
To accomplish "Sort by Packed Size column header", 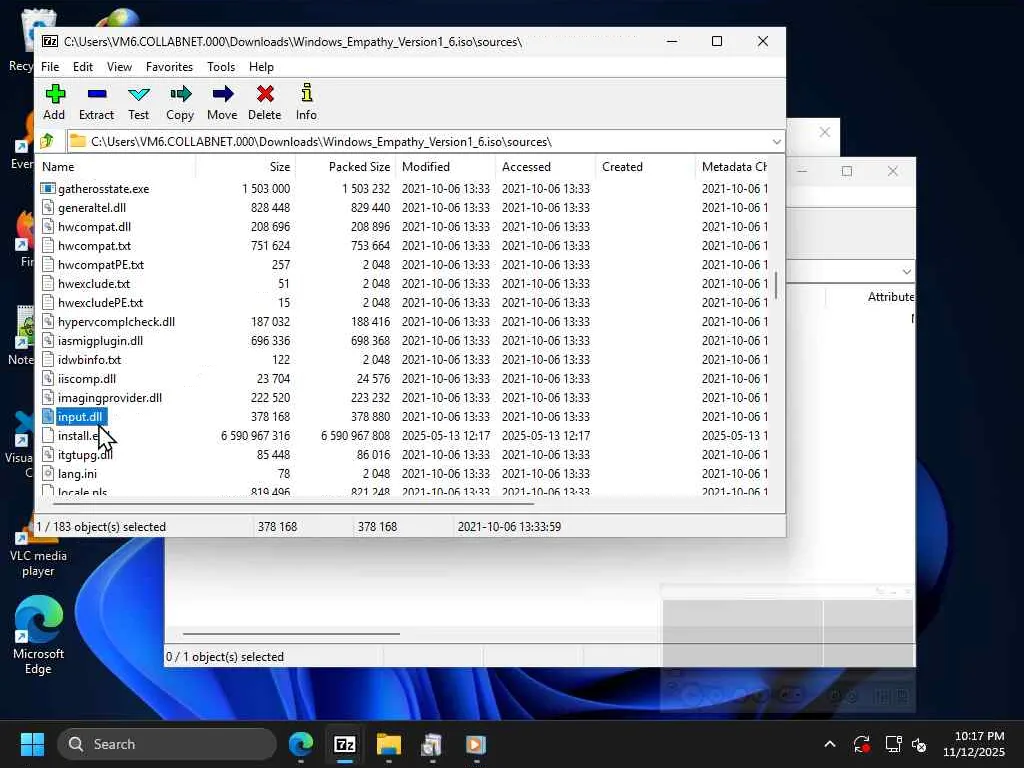I will pyautogui.click(x=345, y=167).
